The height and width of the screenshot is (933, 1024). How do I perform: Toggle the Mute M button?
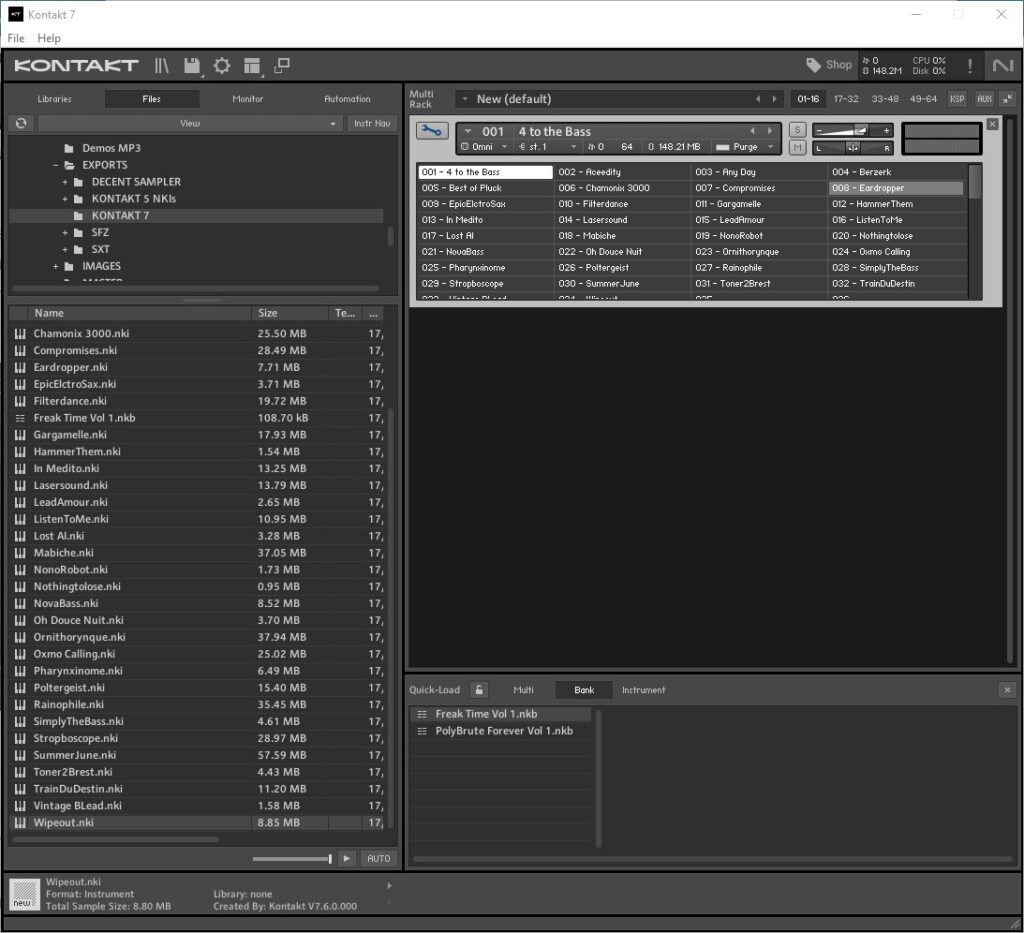point(797,148)
